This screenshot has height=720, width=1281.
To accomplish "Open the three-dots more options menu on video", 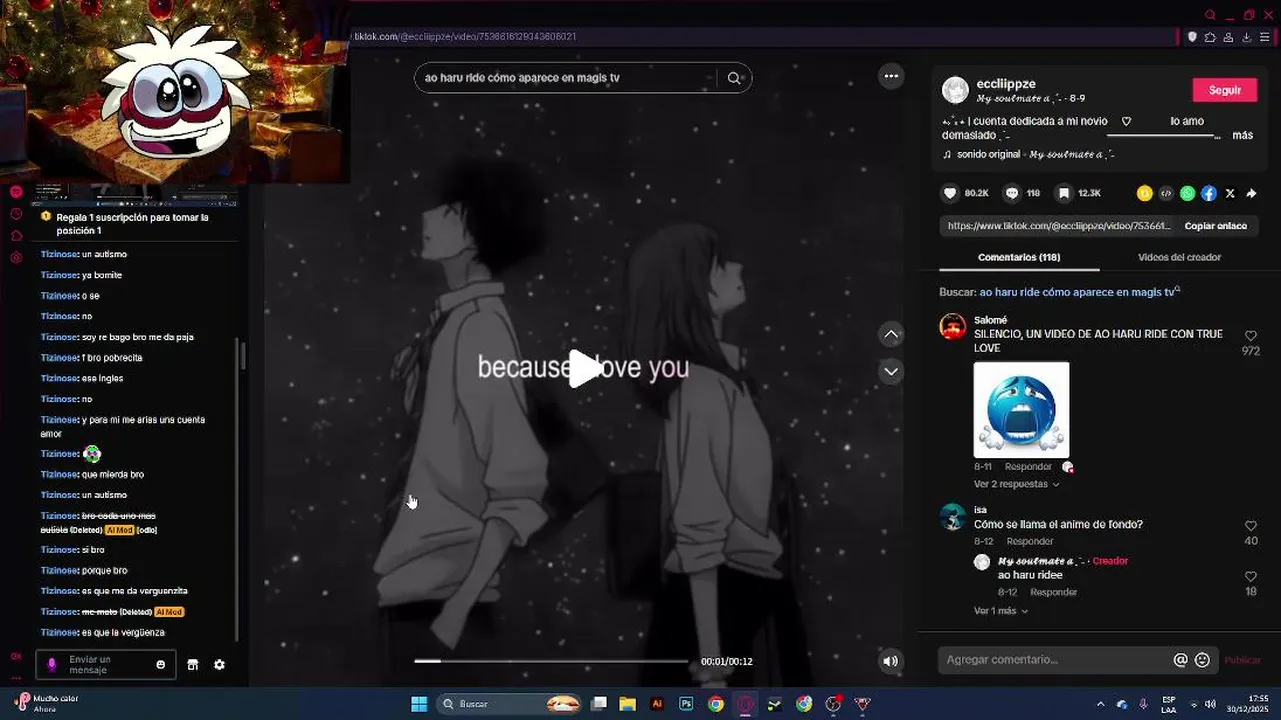I will (891, 76).
